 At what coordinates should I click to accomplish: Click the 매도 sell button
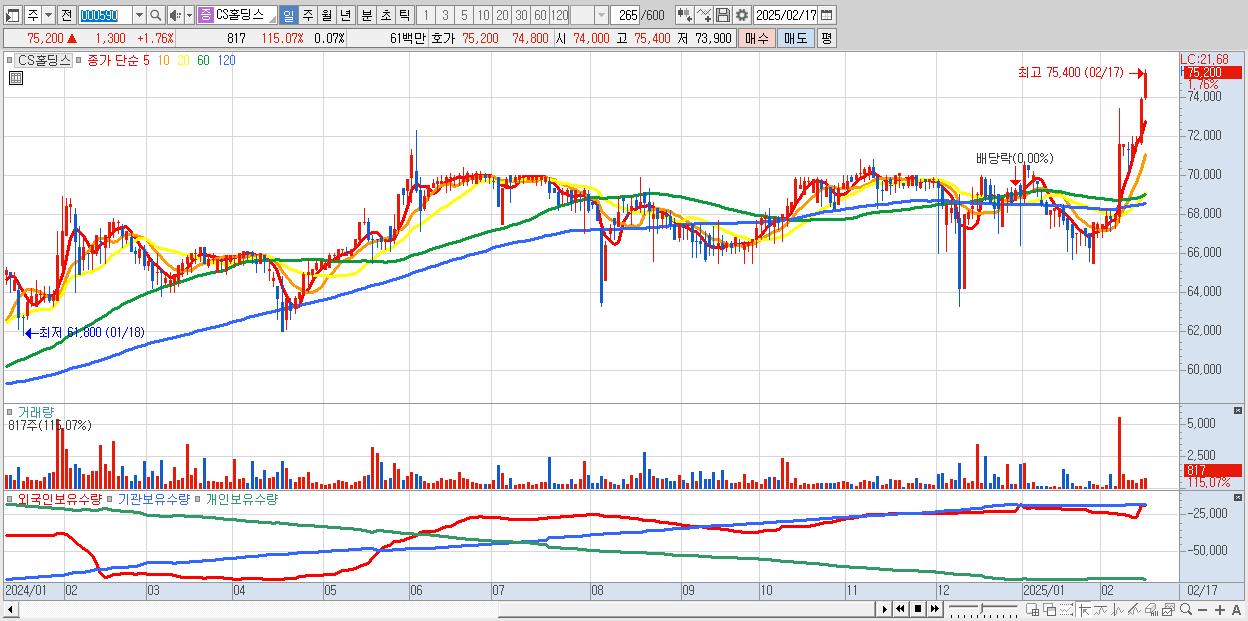tap(796, 38)
